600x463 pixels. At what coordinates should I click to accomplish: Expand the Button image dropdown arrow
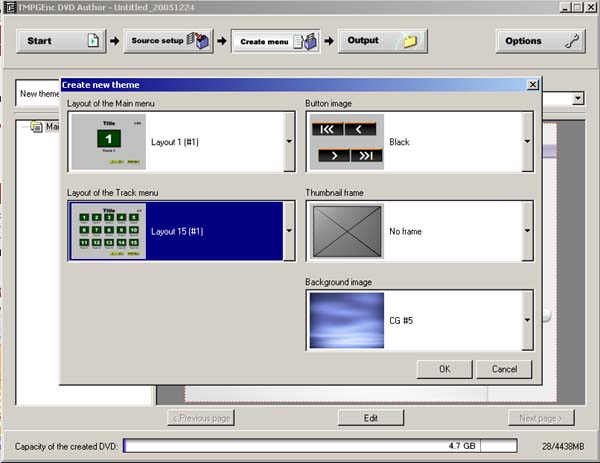(527, 142)
